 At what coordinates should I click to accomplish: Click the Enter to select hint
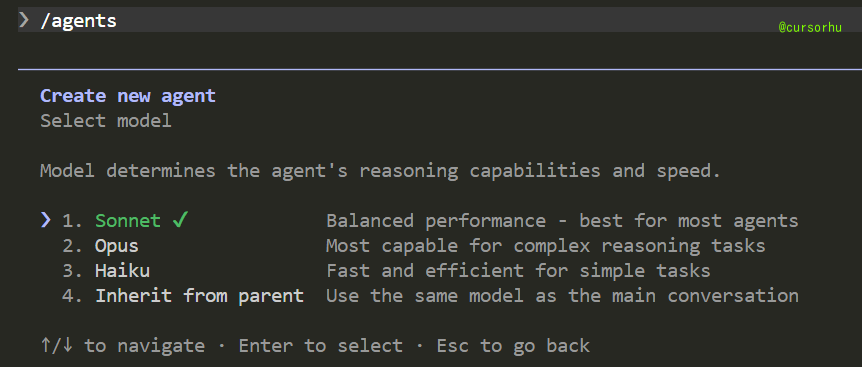coord(321,346)
